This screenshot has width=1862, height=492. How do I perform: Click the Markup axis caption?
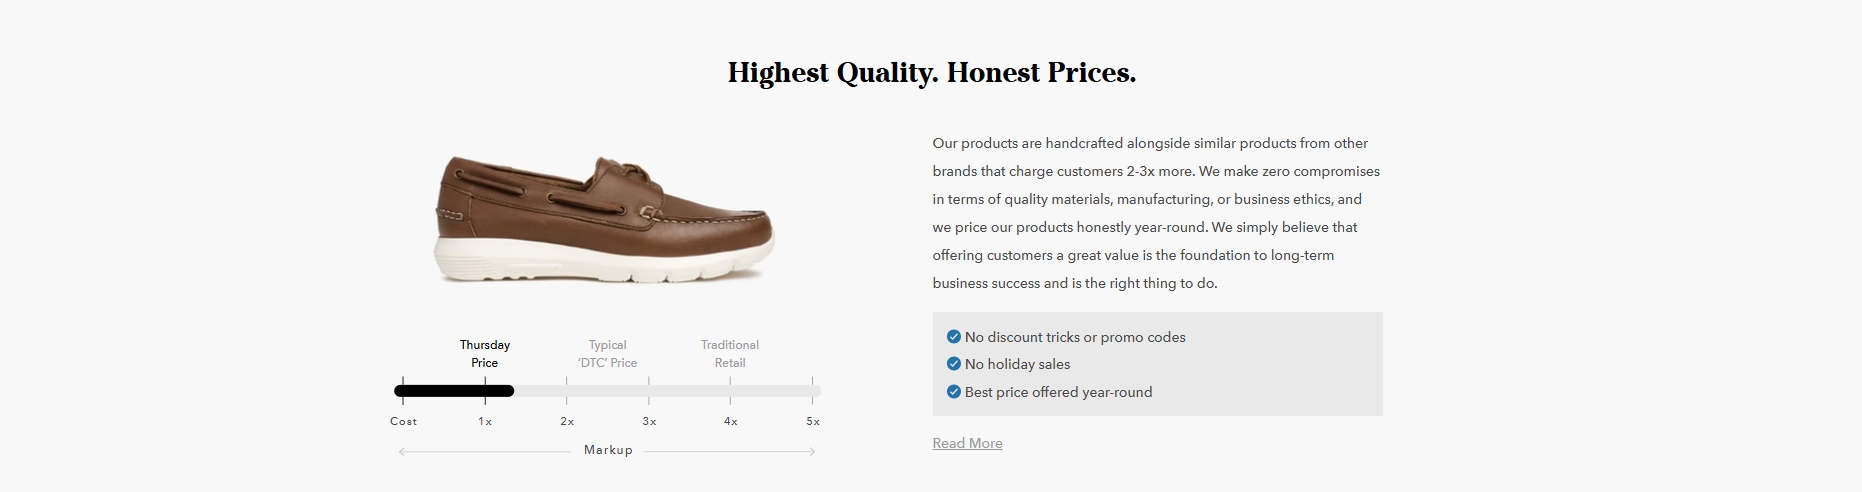pyautogui.click(x=608, y=450)
